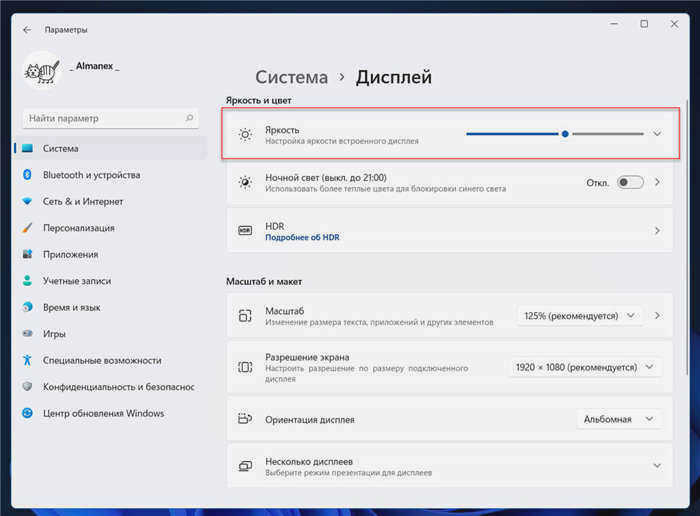
Task: Open the 125% scale dropdown
Action: coord(579,316)
